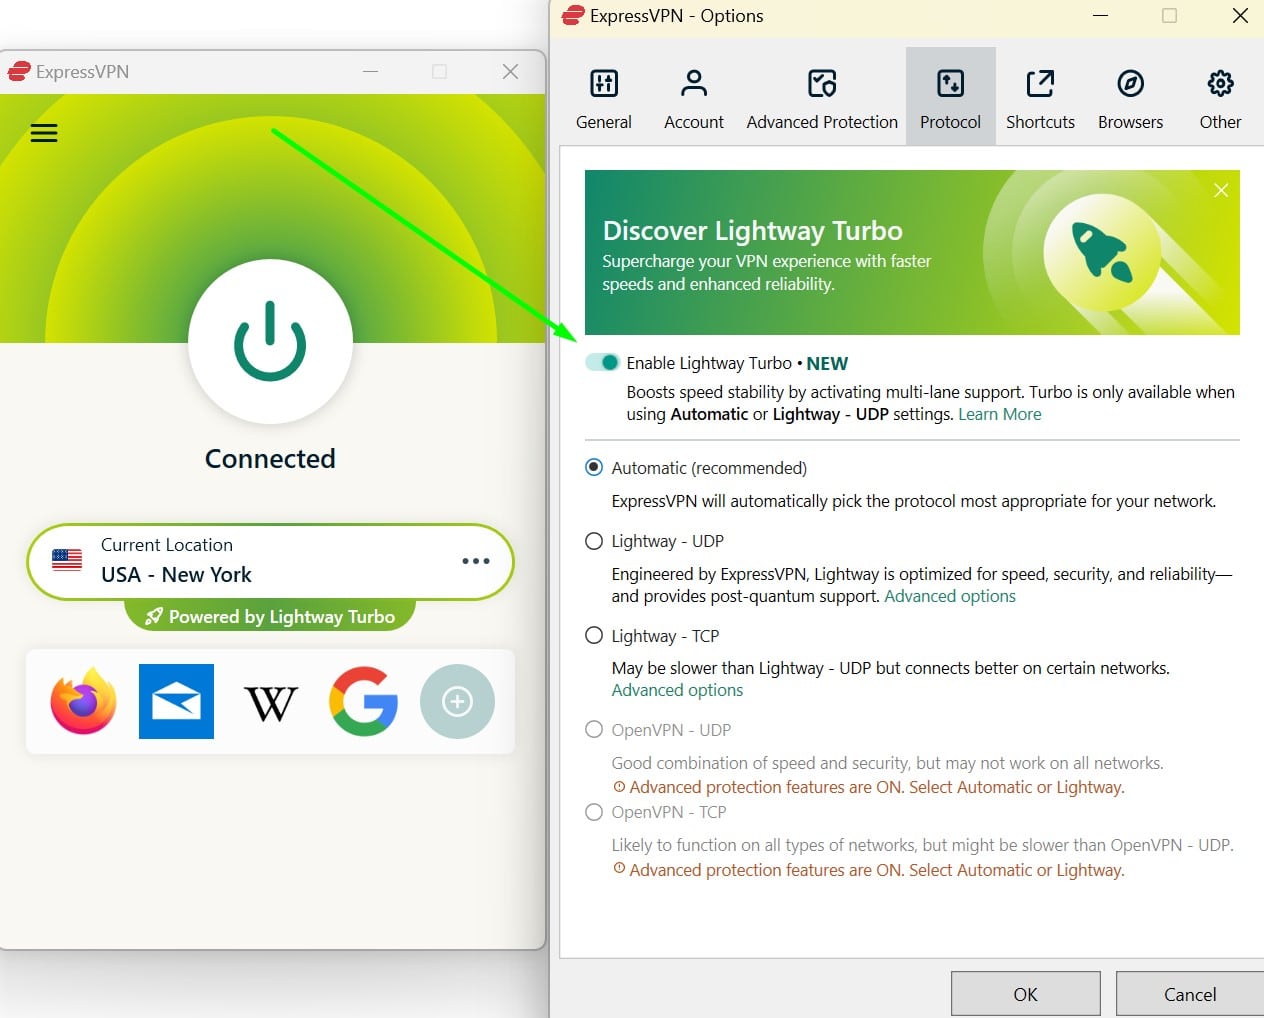This screenshot has height=1018, width=1264.
Task: Open the Learn More link about Turbo
Action: 1000,414
